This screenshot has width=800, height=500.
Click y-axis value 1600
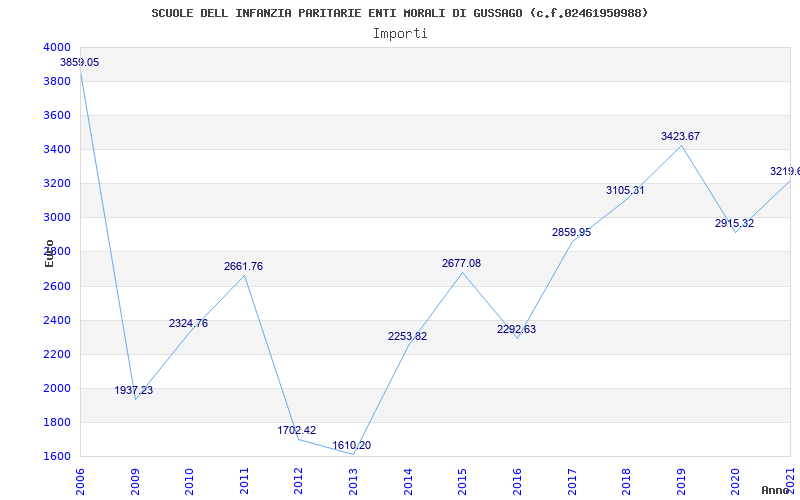point(59,456)
